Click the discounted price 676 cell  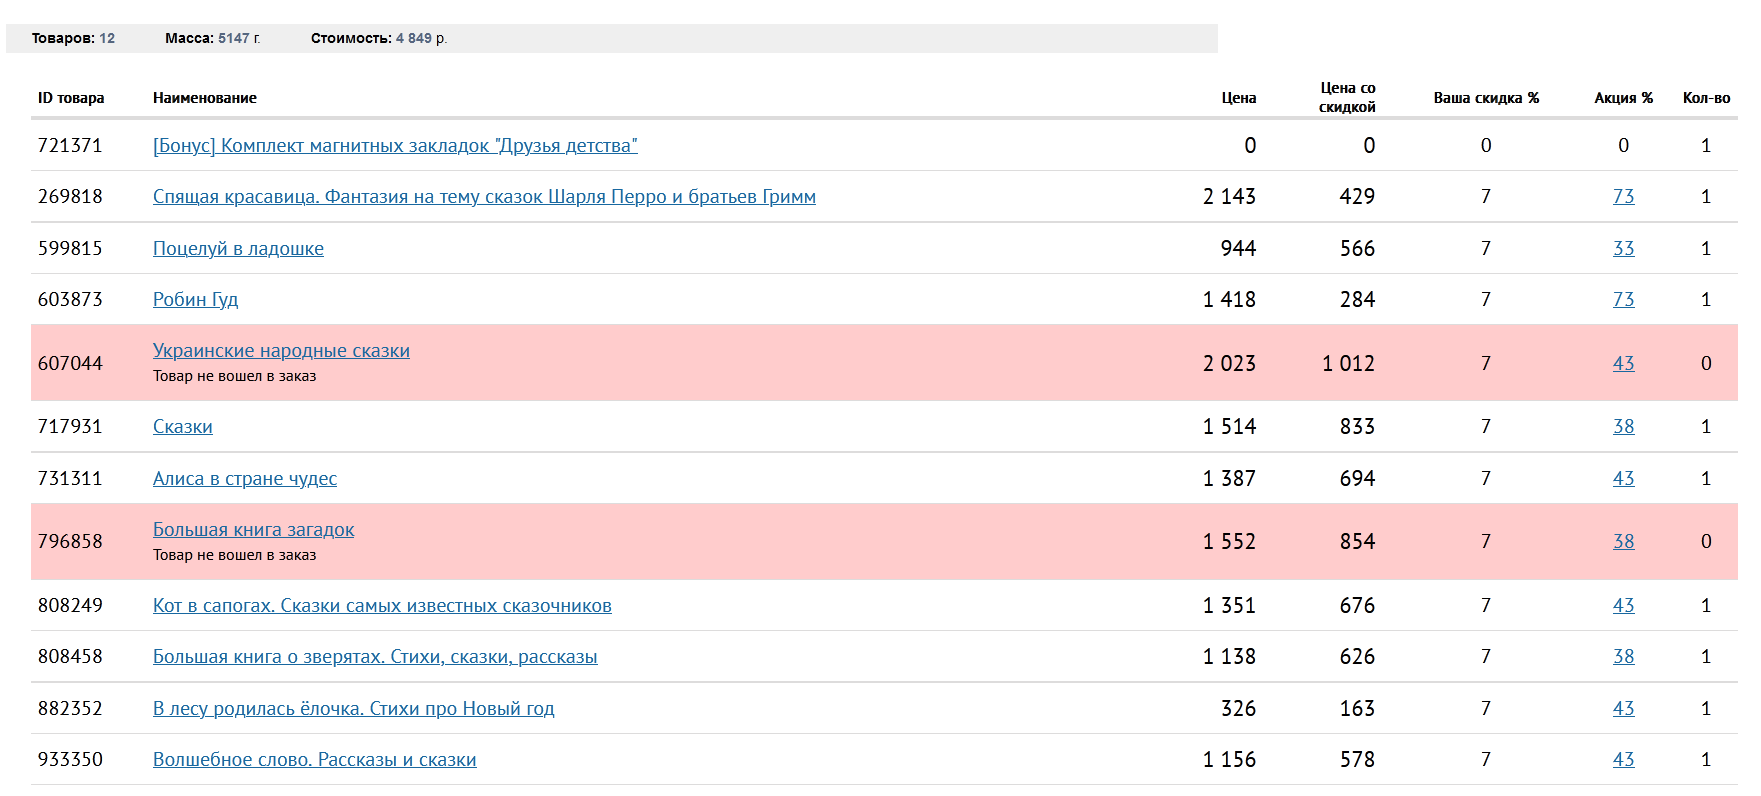click(1357, 606)
